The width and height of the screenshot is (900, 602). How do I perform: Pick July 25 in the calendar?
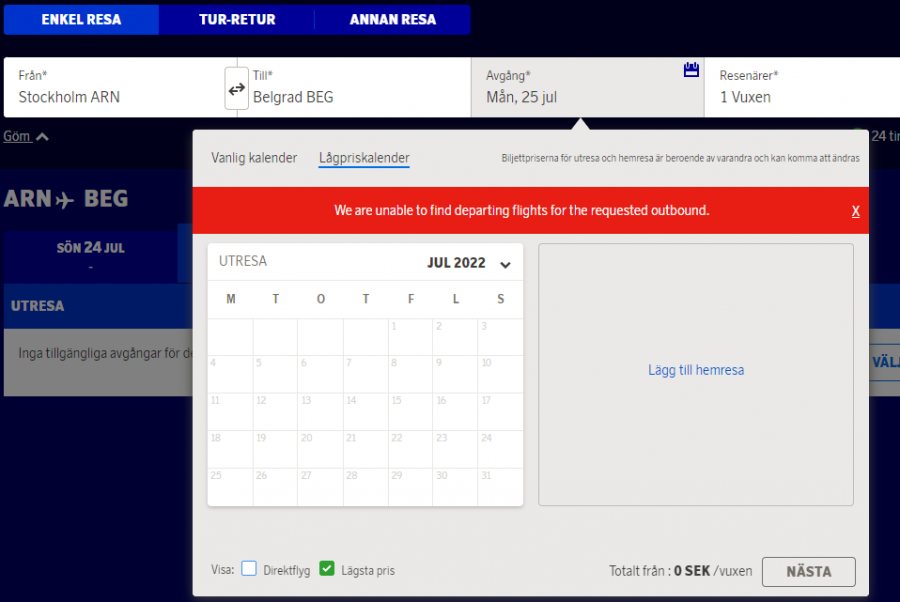click(x=230, y=487)
